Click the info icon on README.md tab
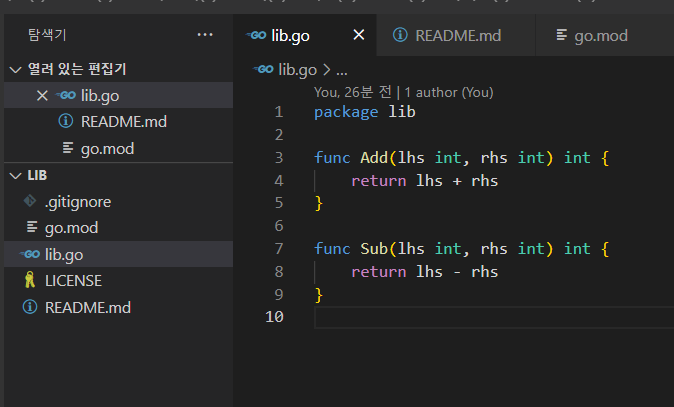 pos(400,36)
